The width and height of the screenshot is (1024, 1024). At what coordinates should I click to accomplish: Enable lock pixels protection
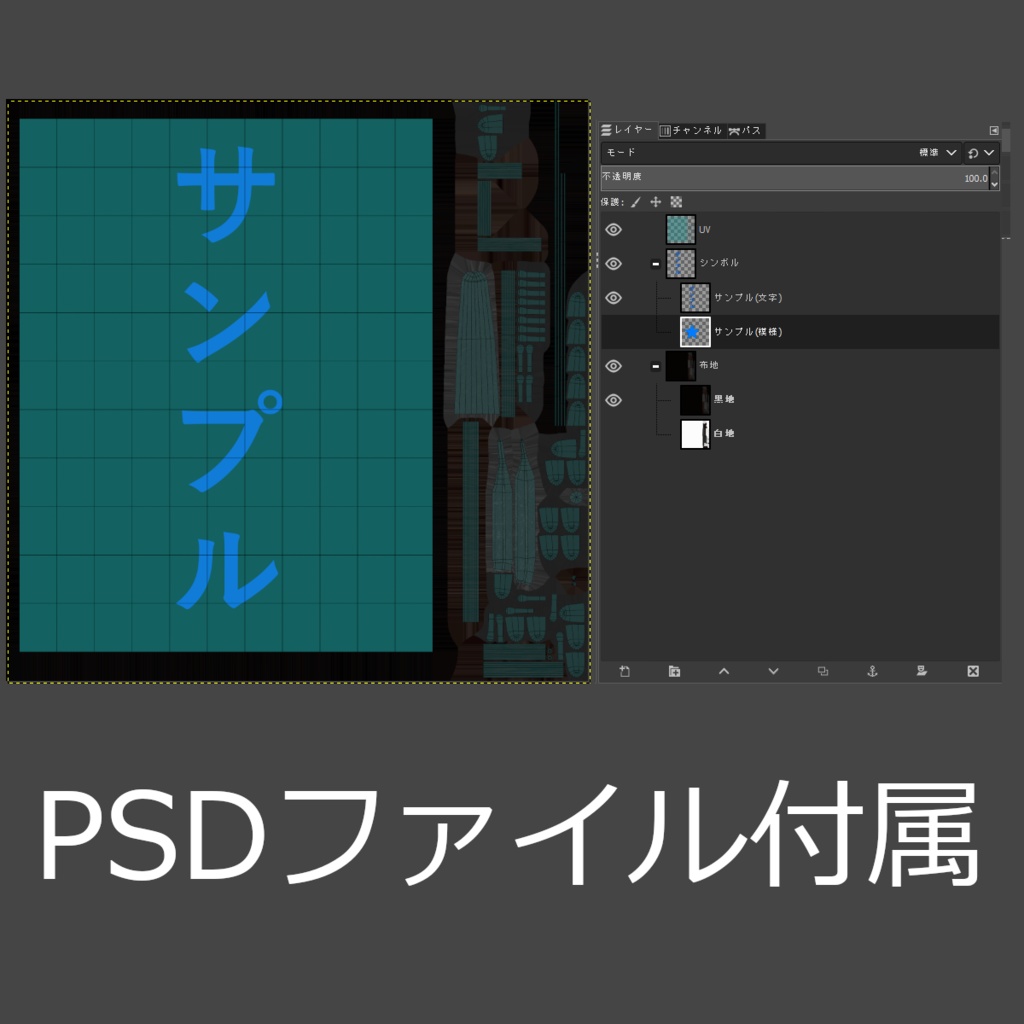(636, 201)
